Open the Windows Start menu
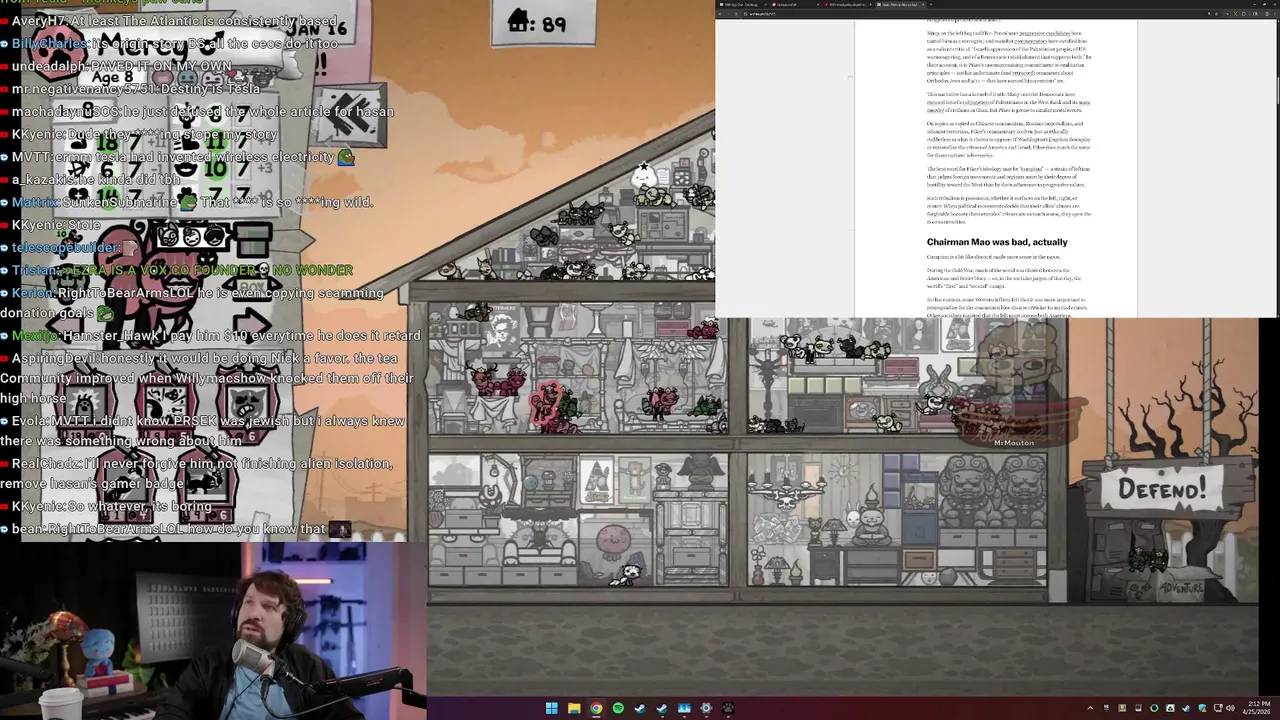 (x=551, y=708)
